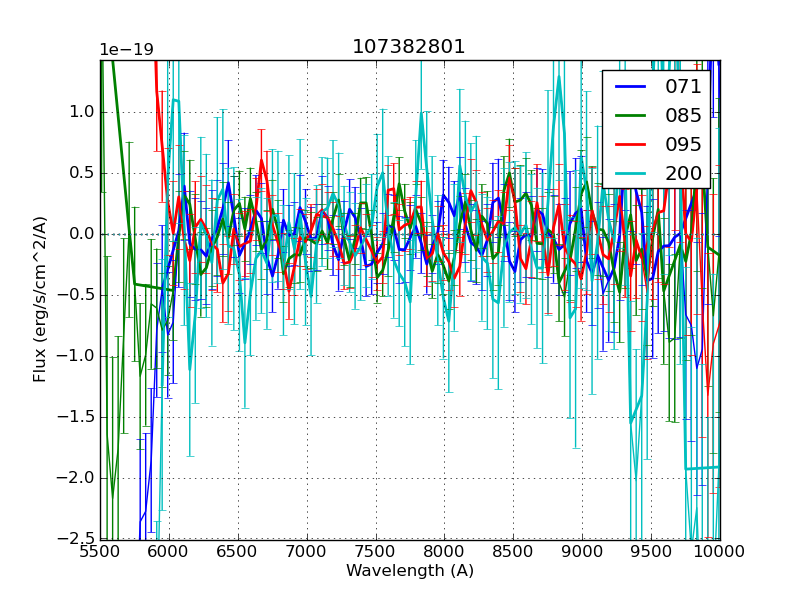
Task: Click the 1e-19 exponent label
Action: 124,50
